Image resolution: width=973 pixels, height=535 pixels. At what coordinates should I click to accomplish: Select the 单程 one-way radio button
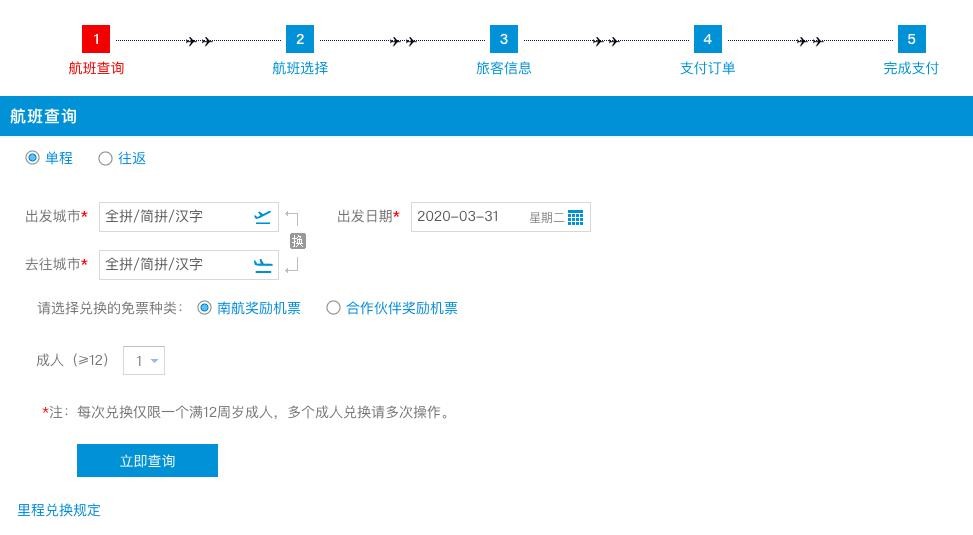coord(33,158)
